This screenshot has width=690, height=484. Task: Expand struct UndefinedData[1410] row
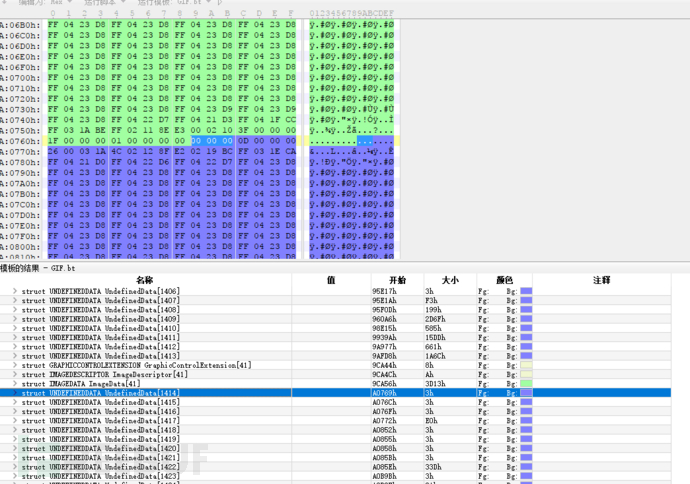[15, 328]
